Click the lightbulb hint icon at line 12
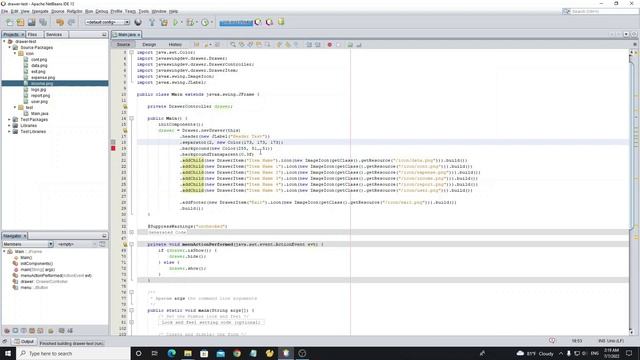This screenshot has width=640, height=360. coord(125,107)
